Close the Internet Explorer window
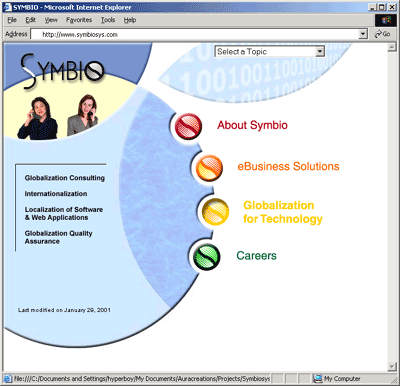This screenshot has width=400, height=386. pos(392,7)
